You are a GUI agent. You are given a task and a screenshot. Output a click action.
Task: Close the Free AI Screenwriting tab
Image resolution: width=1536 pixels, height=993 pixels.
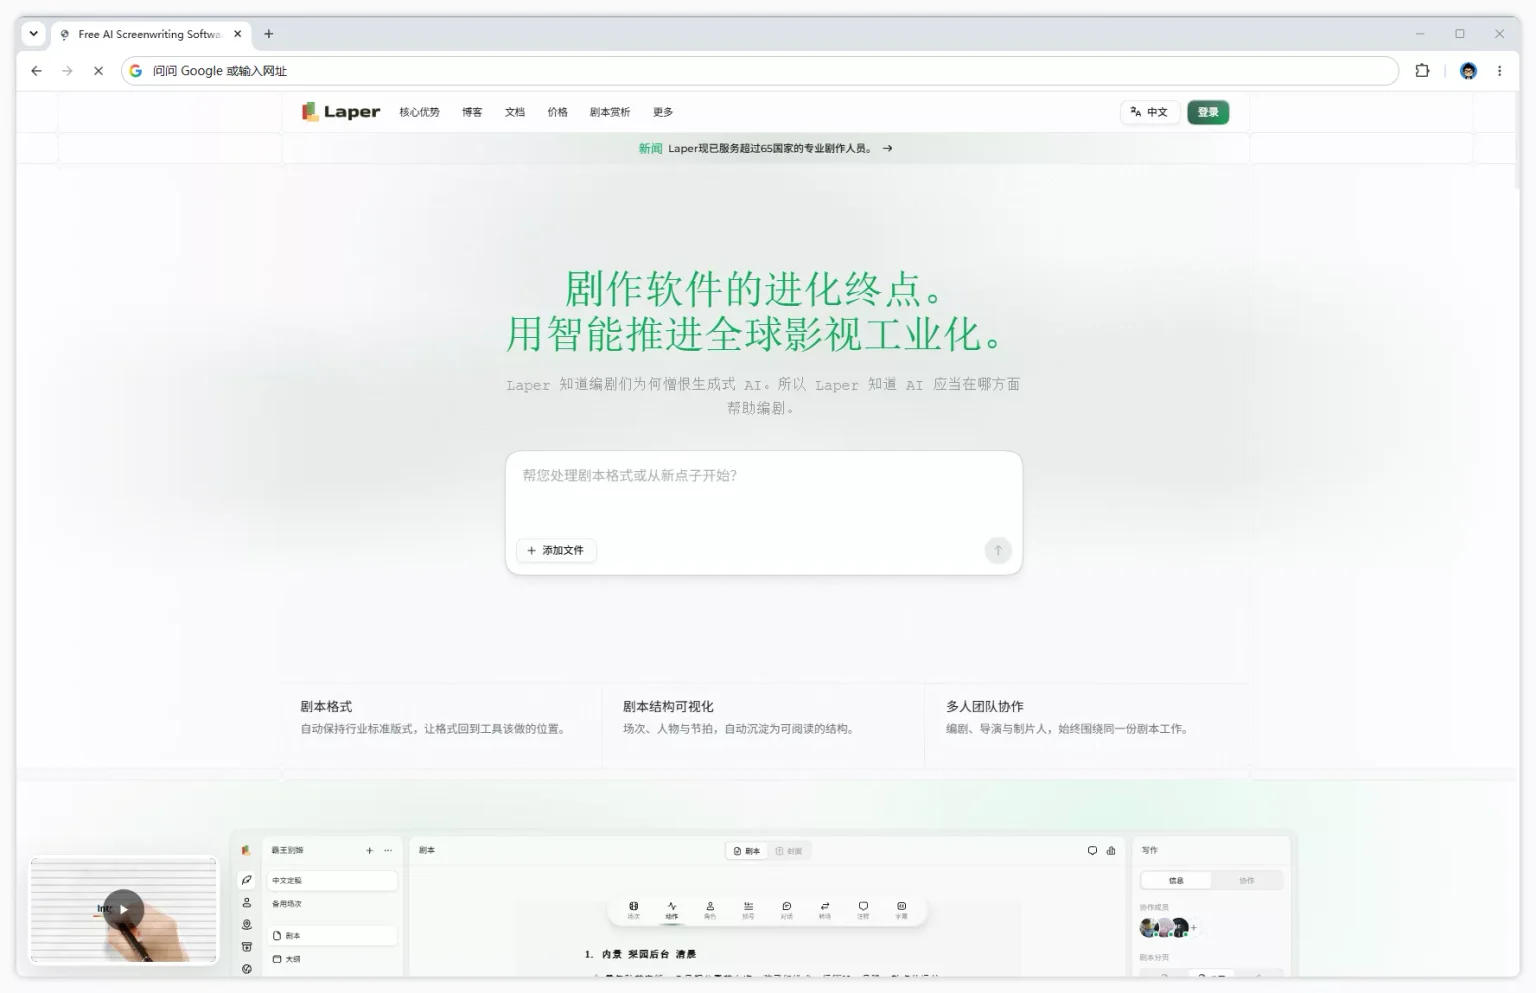[237, 34]
